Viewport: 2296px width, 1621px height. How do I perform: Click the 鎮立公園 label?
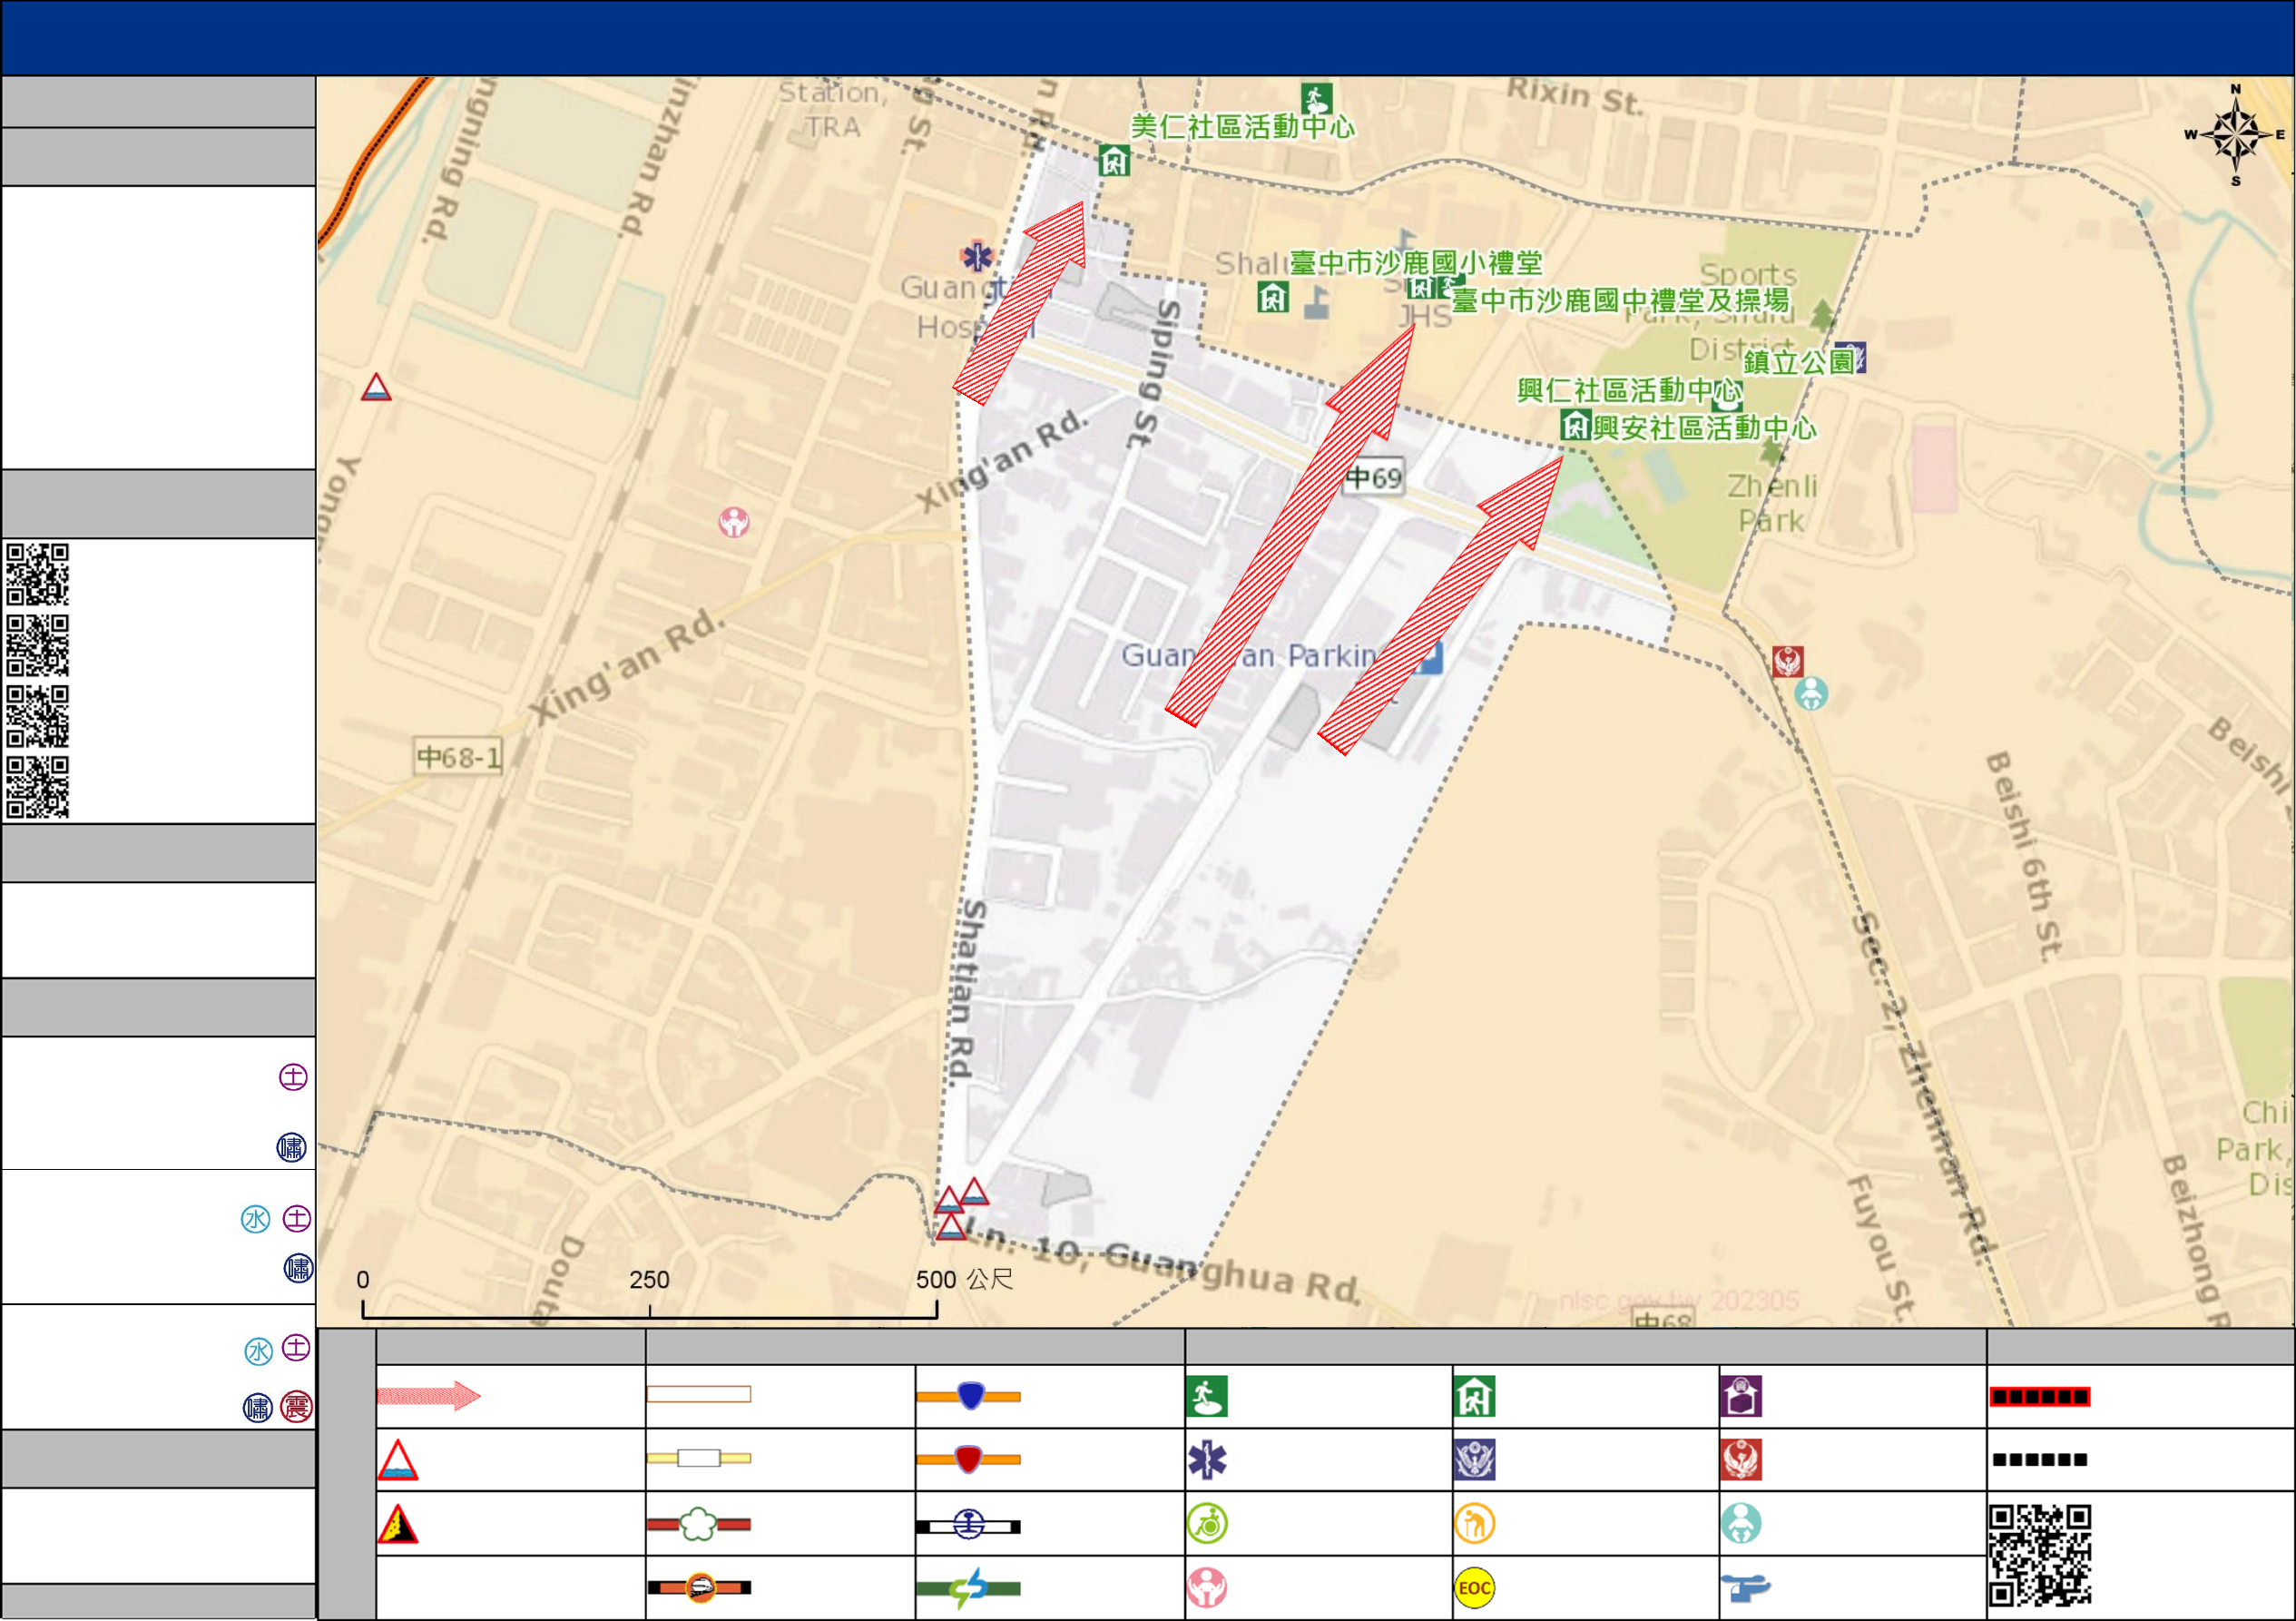pos(1799,361)
